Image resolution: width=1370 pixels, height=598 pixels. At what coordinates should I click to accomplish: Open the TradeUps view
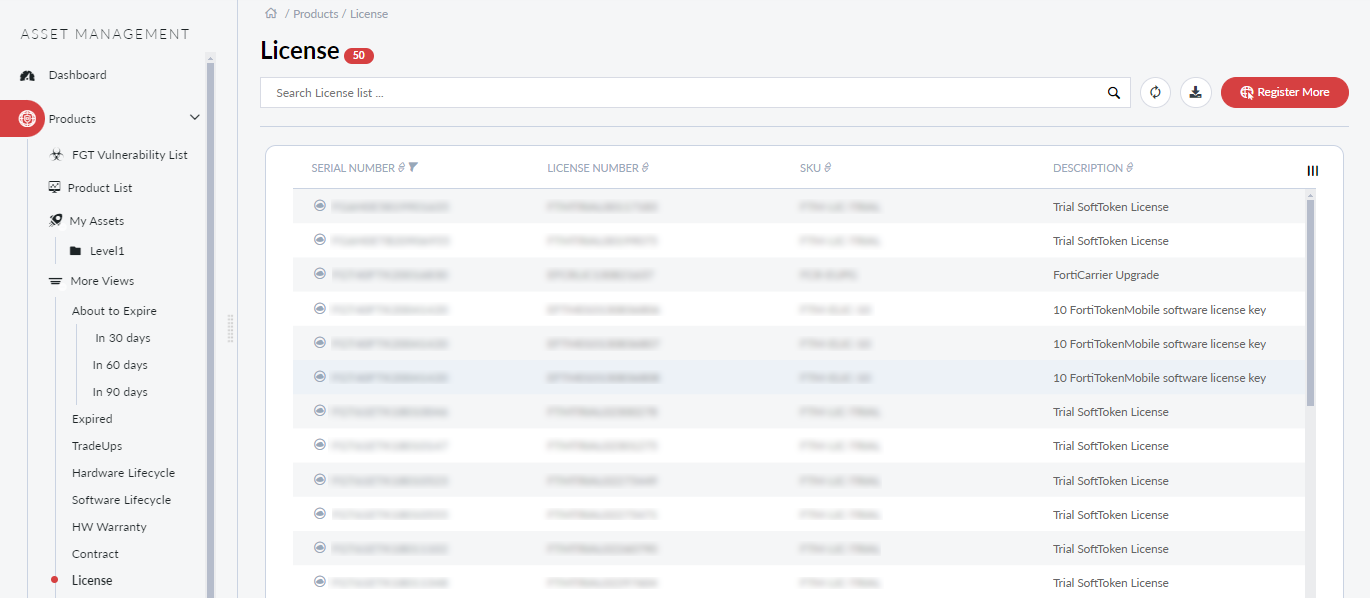97,446
